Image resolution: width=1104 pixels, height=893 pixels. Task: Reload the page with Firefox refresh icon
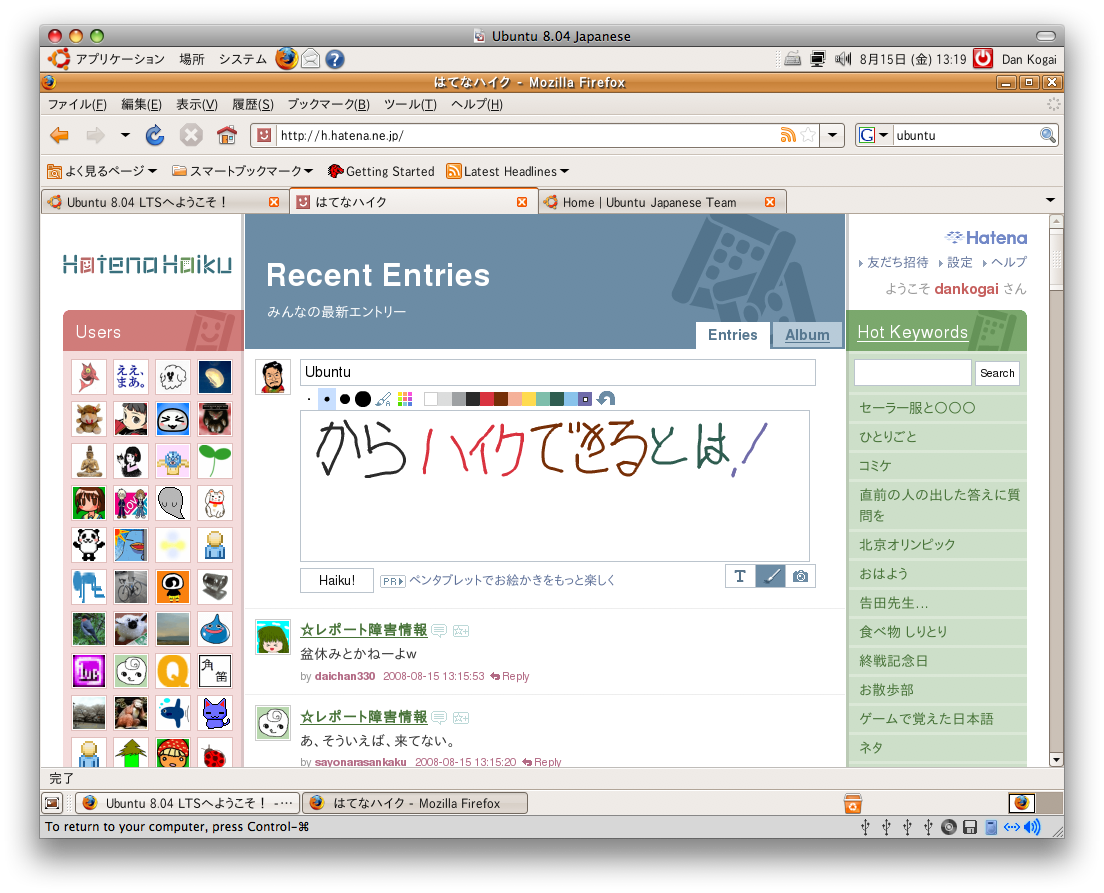click(x=155, y=135)
